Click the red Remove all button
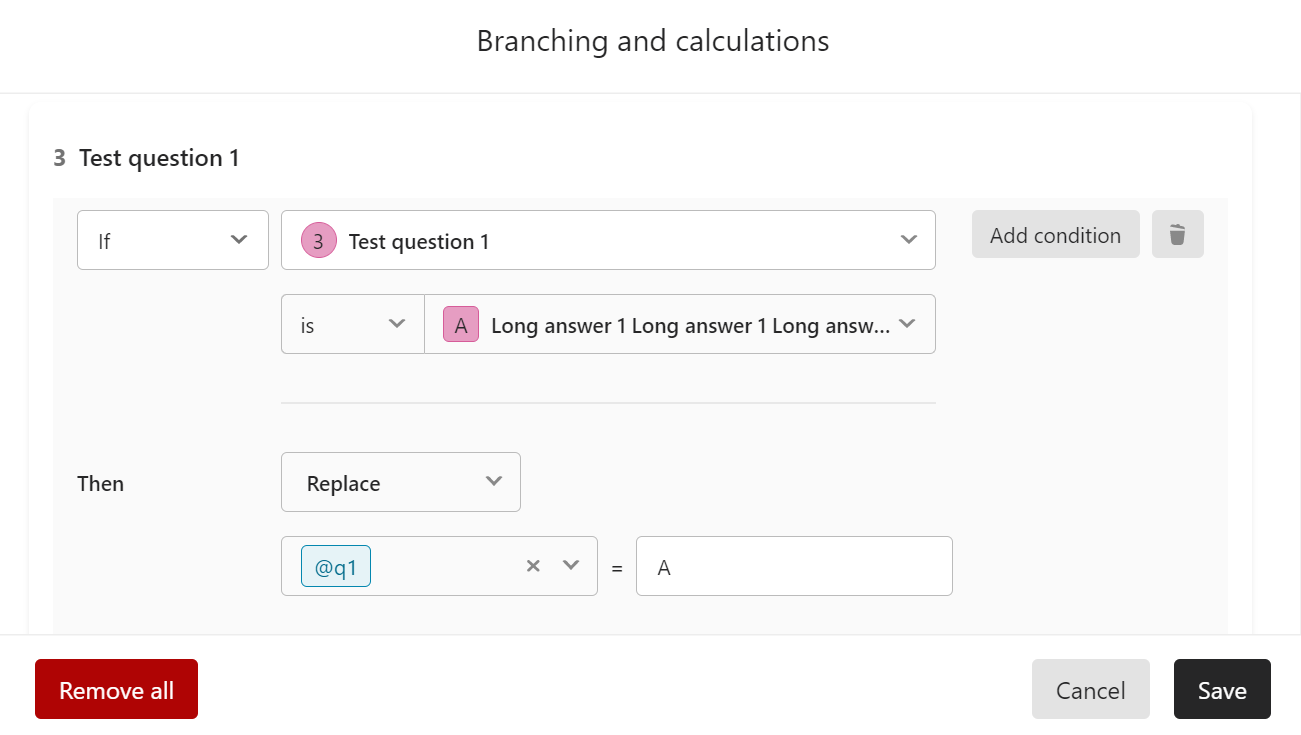This screenshot has height=735, width=1301. [116, 689]
